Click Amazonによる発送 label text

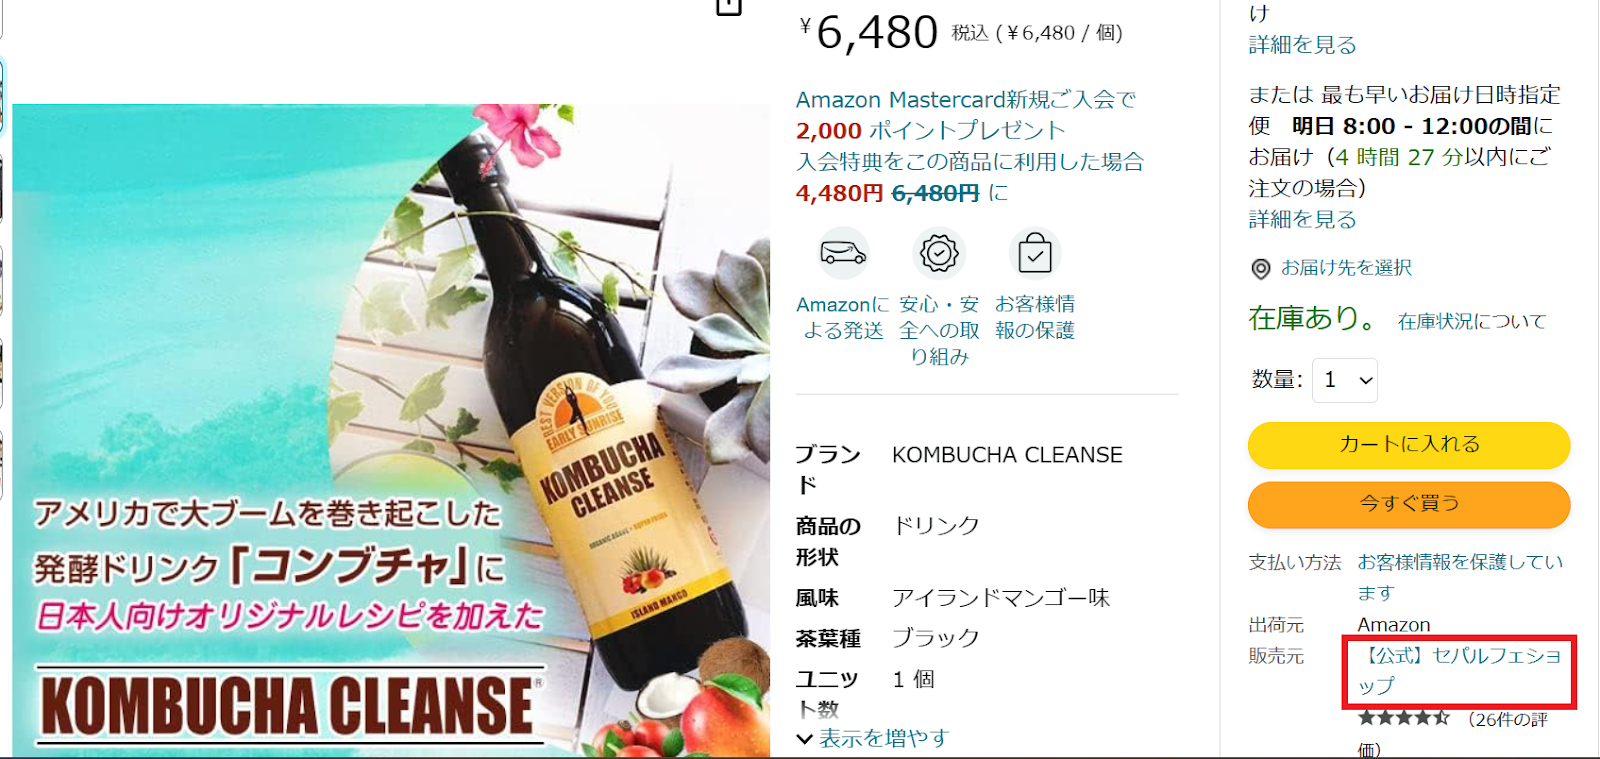tap(843, 317)
